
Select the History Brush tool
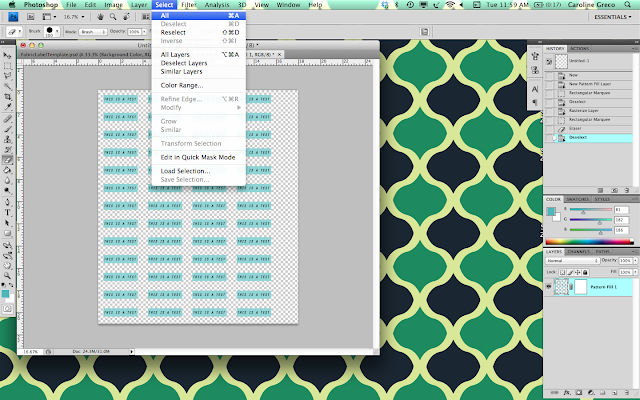7,149
